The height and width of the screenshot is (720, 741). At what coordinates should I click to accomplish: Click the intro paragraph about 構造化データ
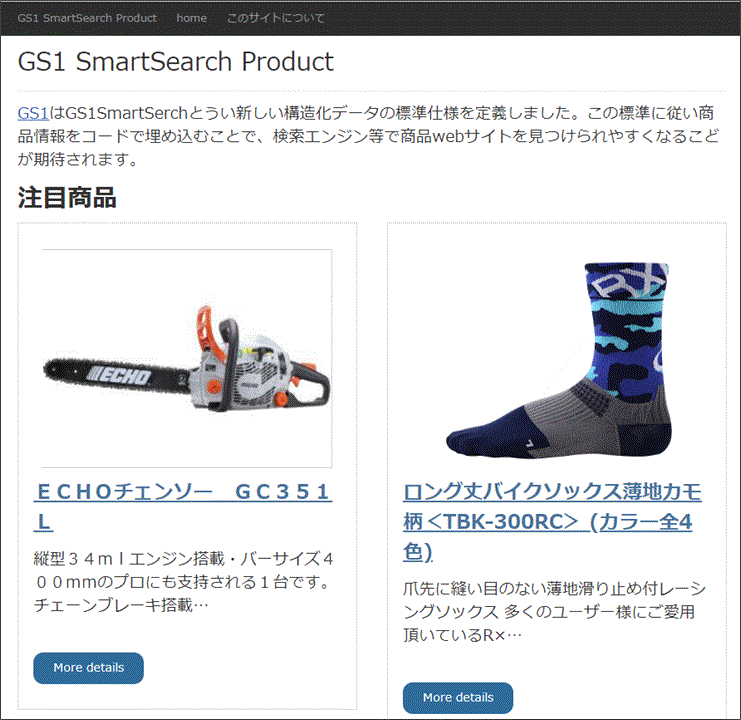pos(369,136)
